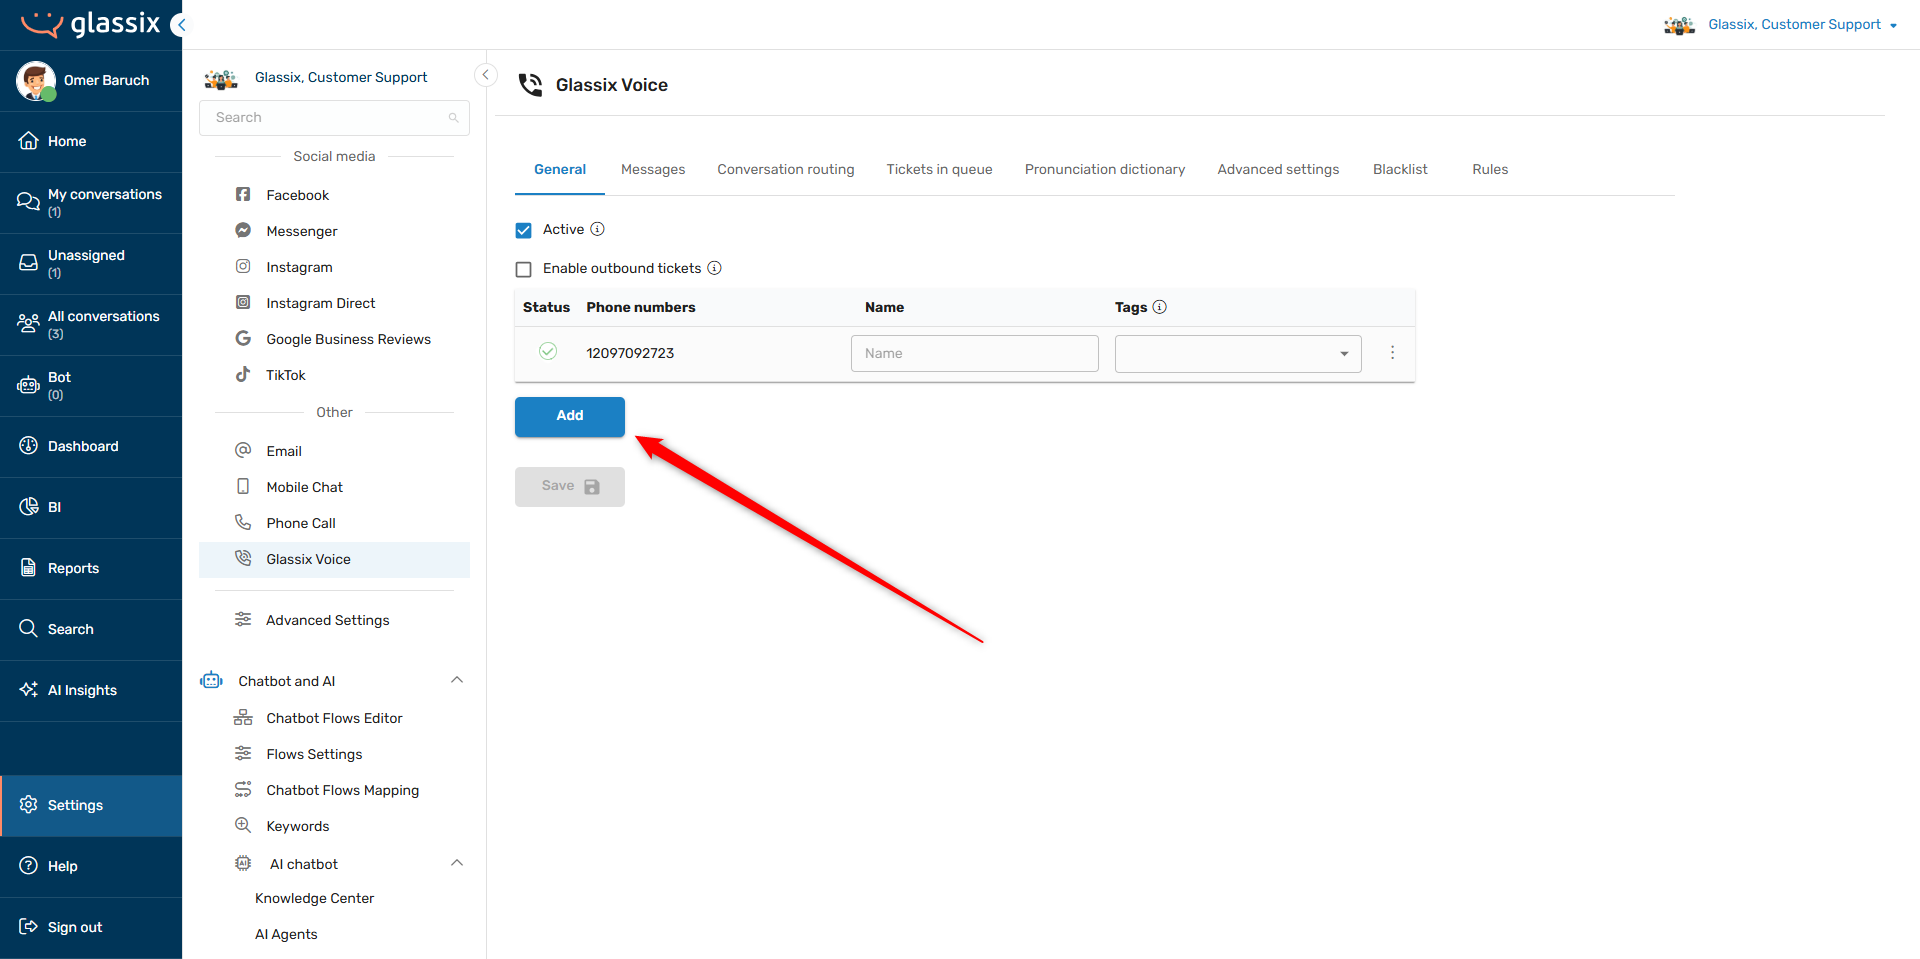Open Instagram channel settings
Viewport: 1920px width, 959px height.
tap(334, 267)
